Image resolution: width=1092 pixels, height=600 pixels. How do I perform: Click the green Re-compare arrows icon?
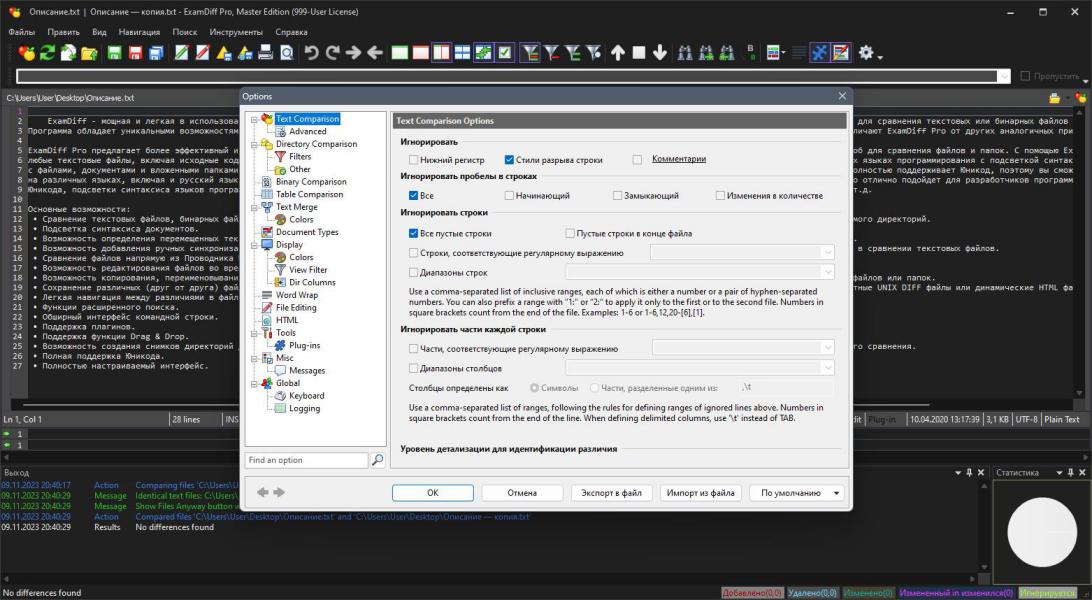[47, 53]
